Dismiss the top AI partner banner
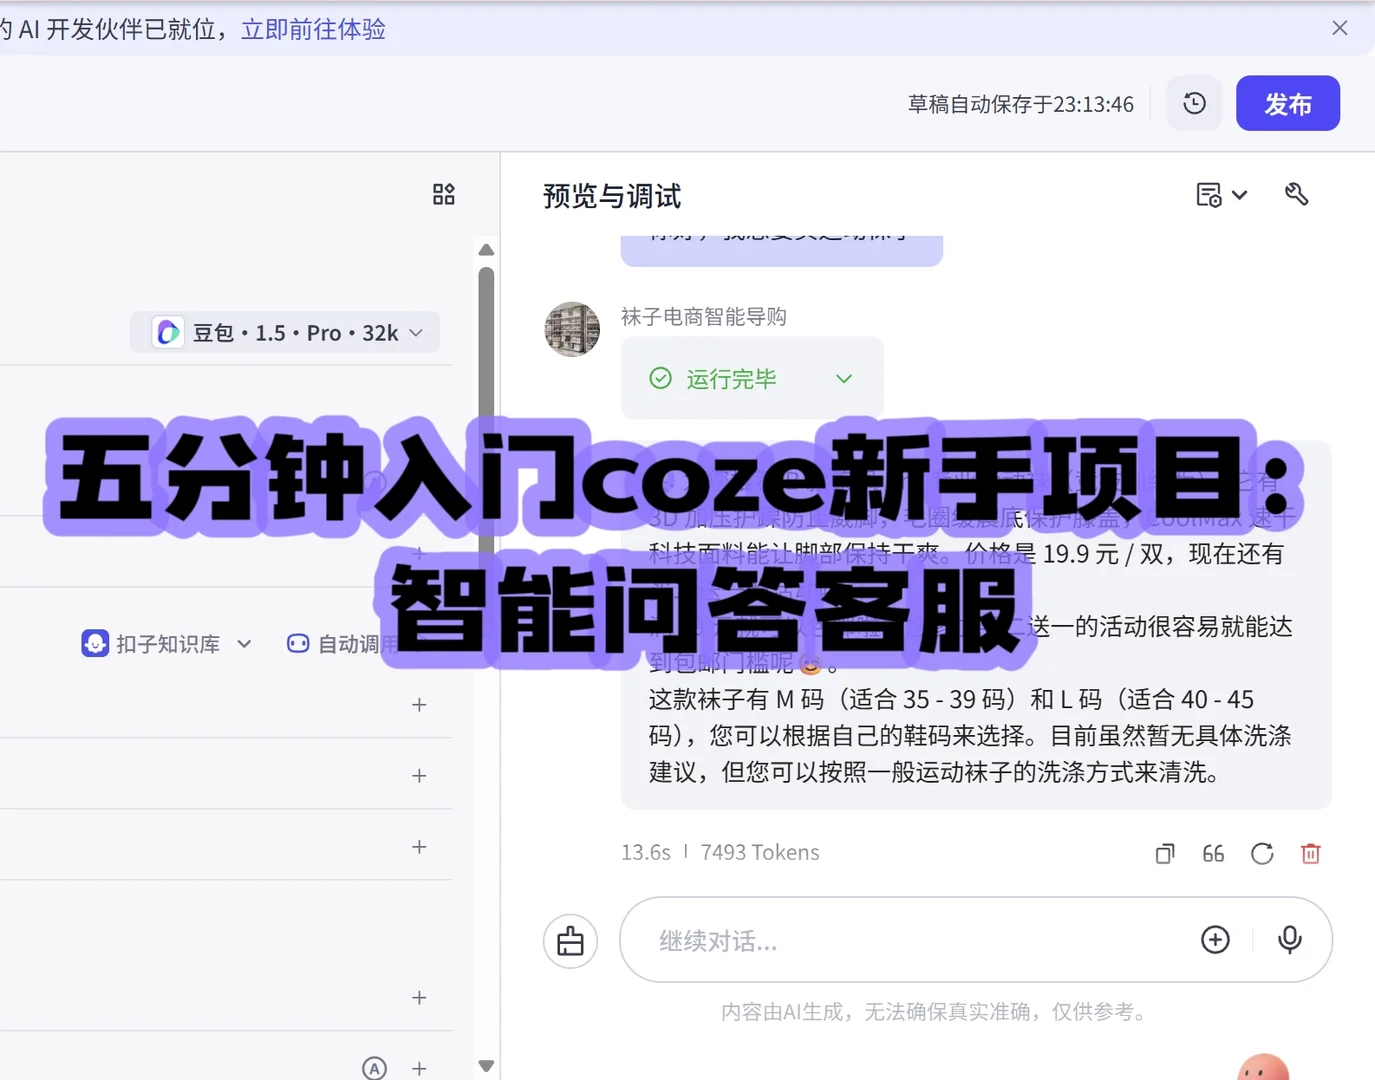The height and width of the screenshot is (1080, 1375). tap(1340, 28)
